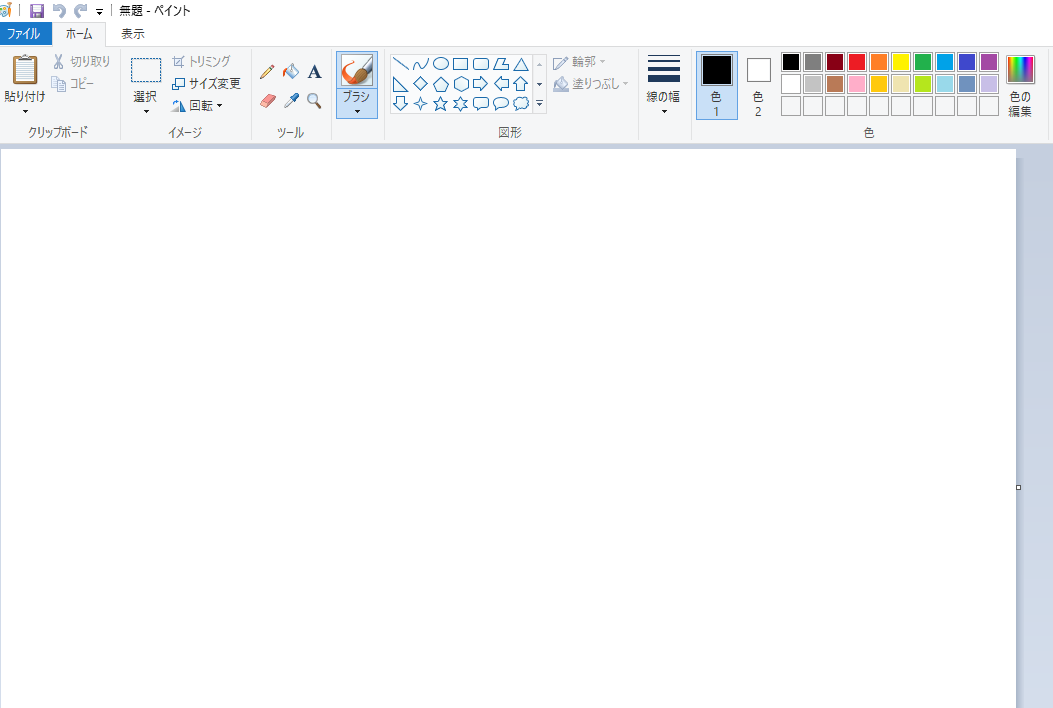Screen dimensions: 1053x708
Task: Select the Pencil tool
Action: pos(267,72)
